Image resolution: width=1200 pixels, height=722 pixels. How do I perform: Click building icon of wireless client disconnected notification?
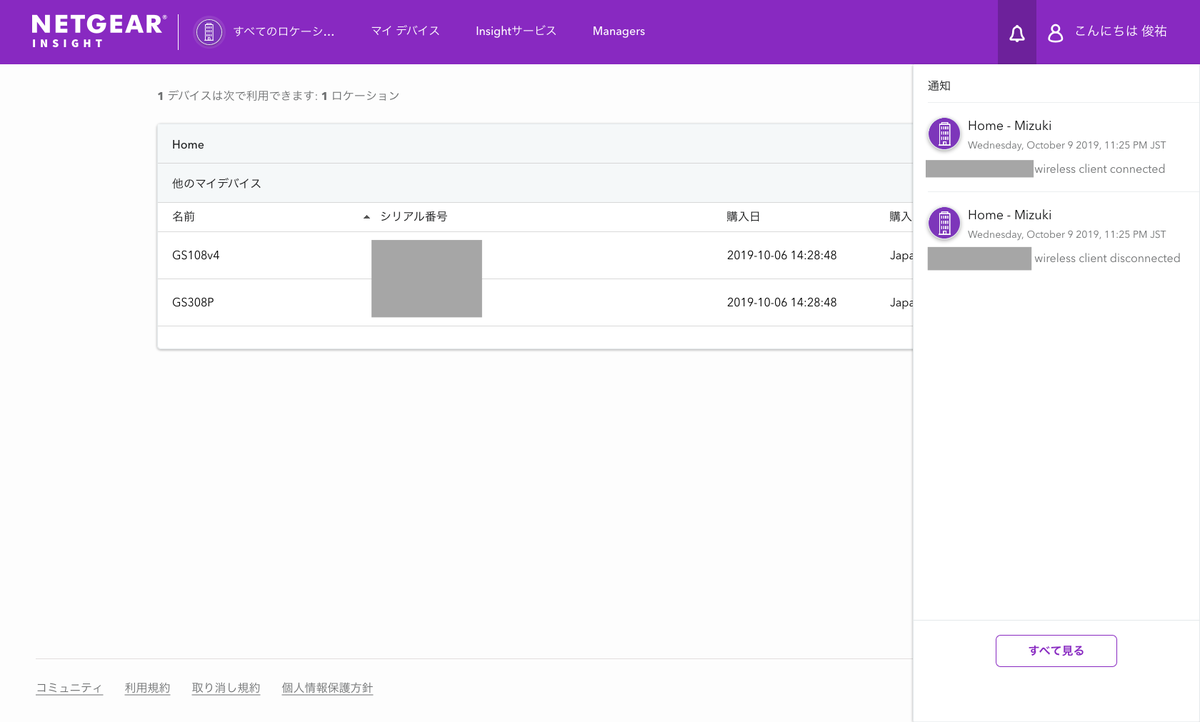coord(944,222)
